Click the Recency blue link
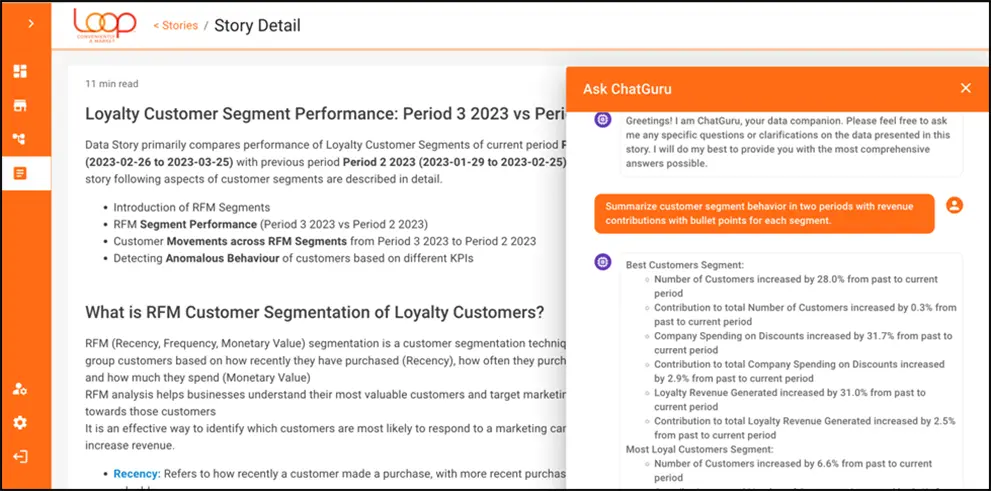This screenshot has height=491, width=991. pyautogui.click(x=137, y=473)
